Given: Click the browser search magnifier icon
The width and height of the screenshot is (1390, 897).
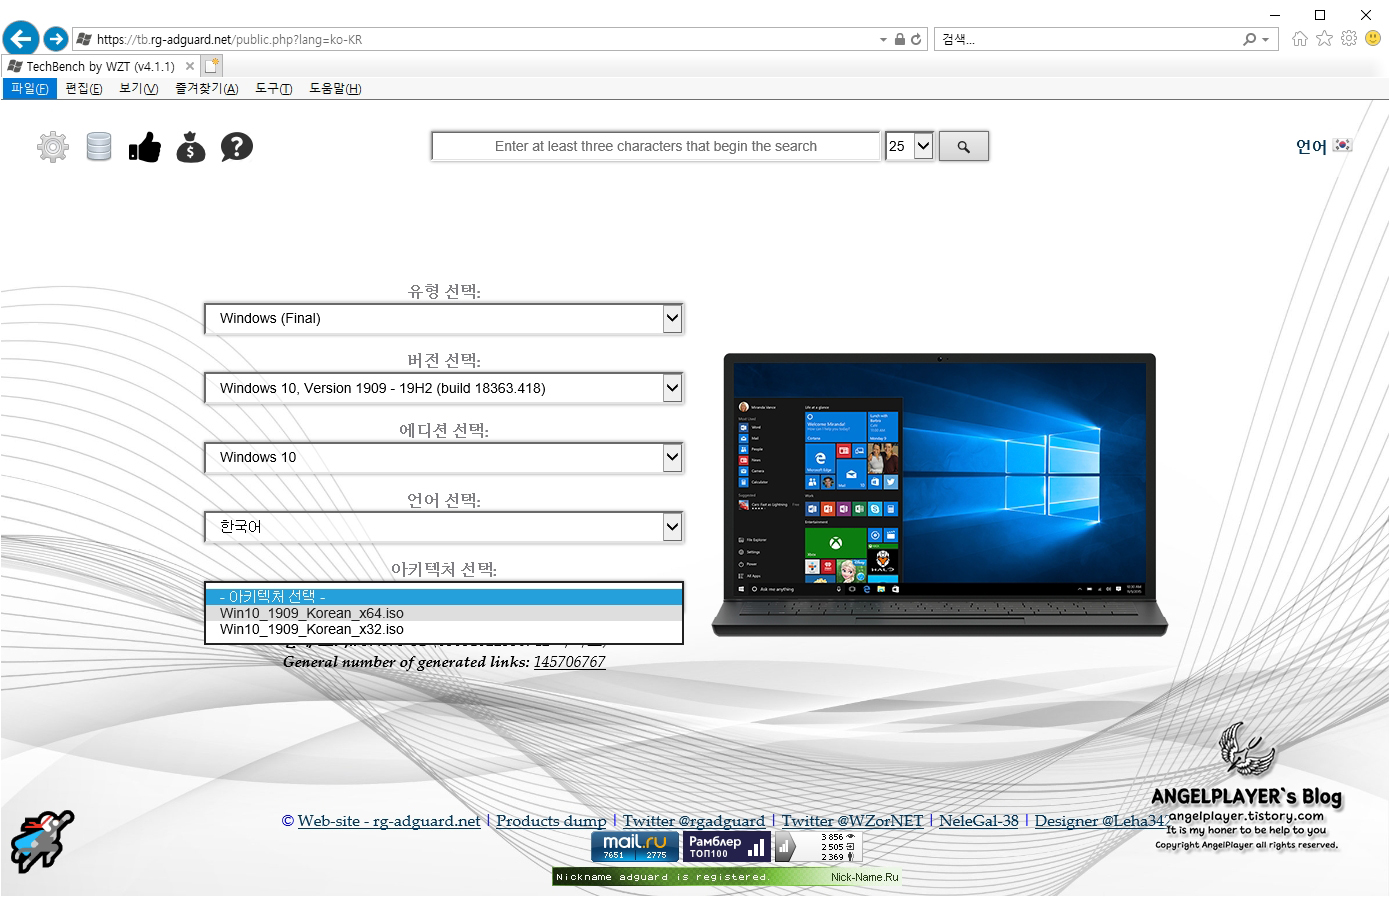Looking at the screenshot, I should coord(1249,39).
